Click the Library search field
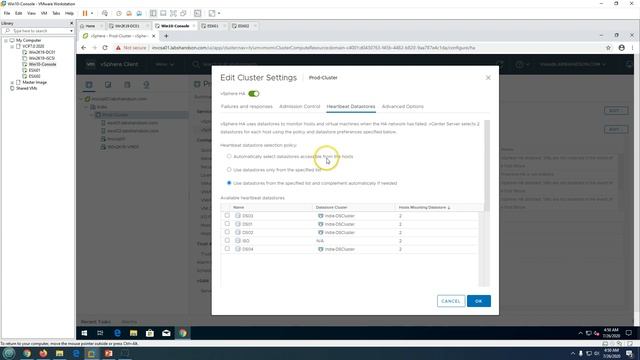The image size is (640, 360). [x=37, y=31]
